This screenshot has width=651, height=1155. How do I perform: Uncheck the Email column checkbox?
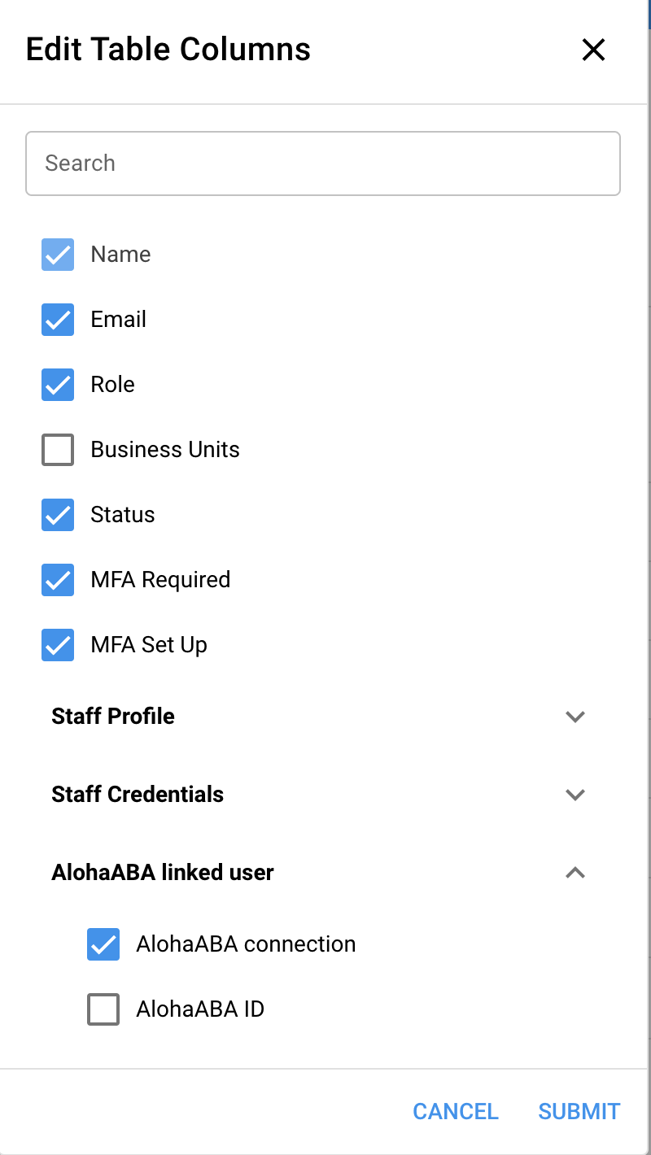58,319
